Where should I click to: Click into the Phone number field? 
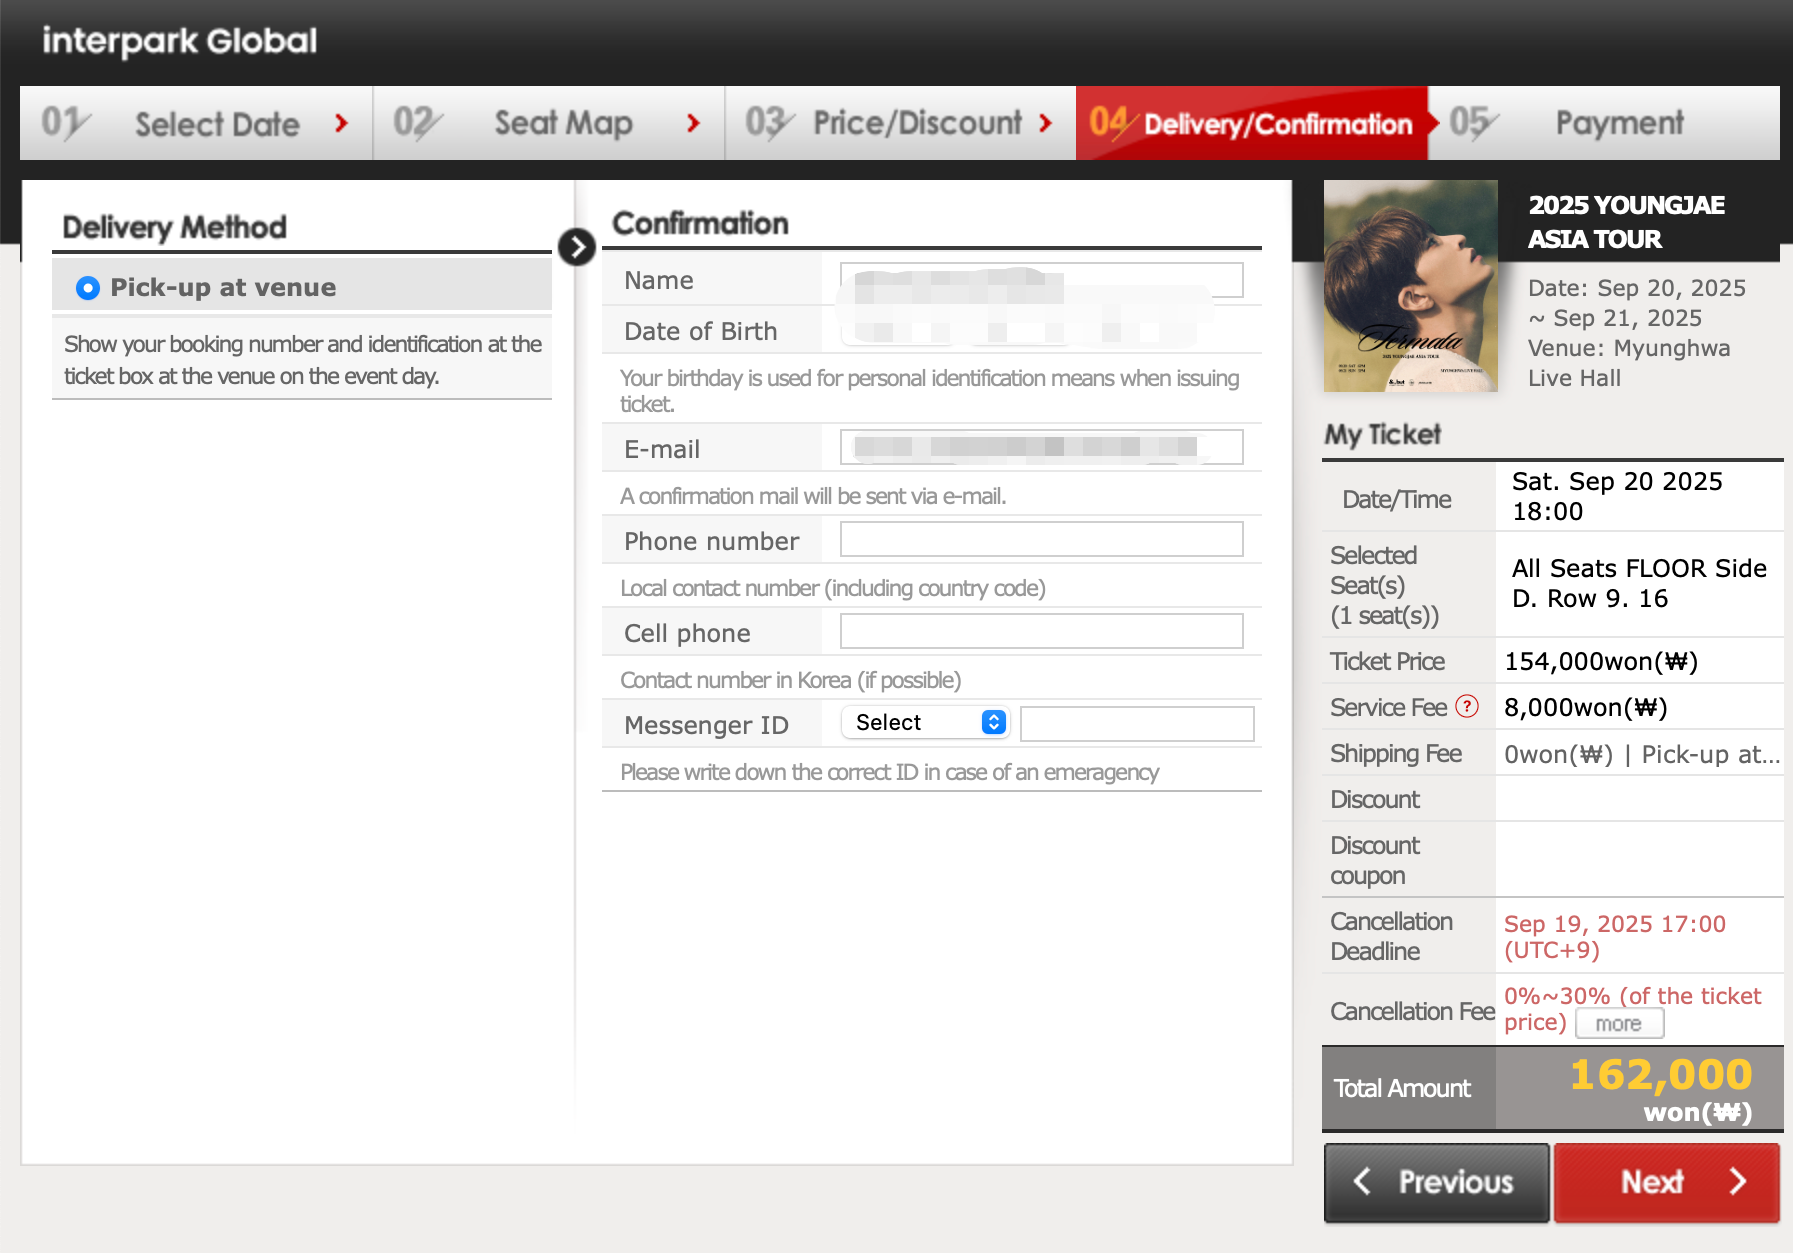pos(1041,539)
